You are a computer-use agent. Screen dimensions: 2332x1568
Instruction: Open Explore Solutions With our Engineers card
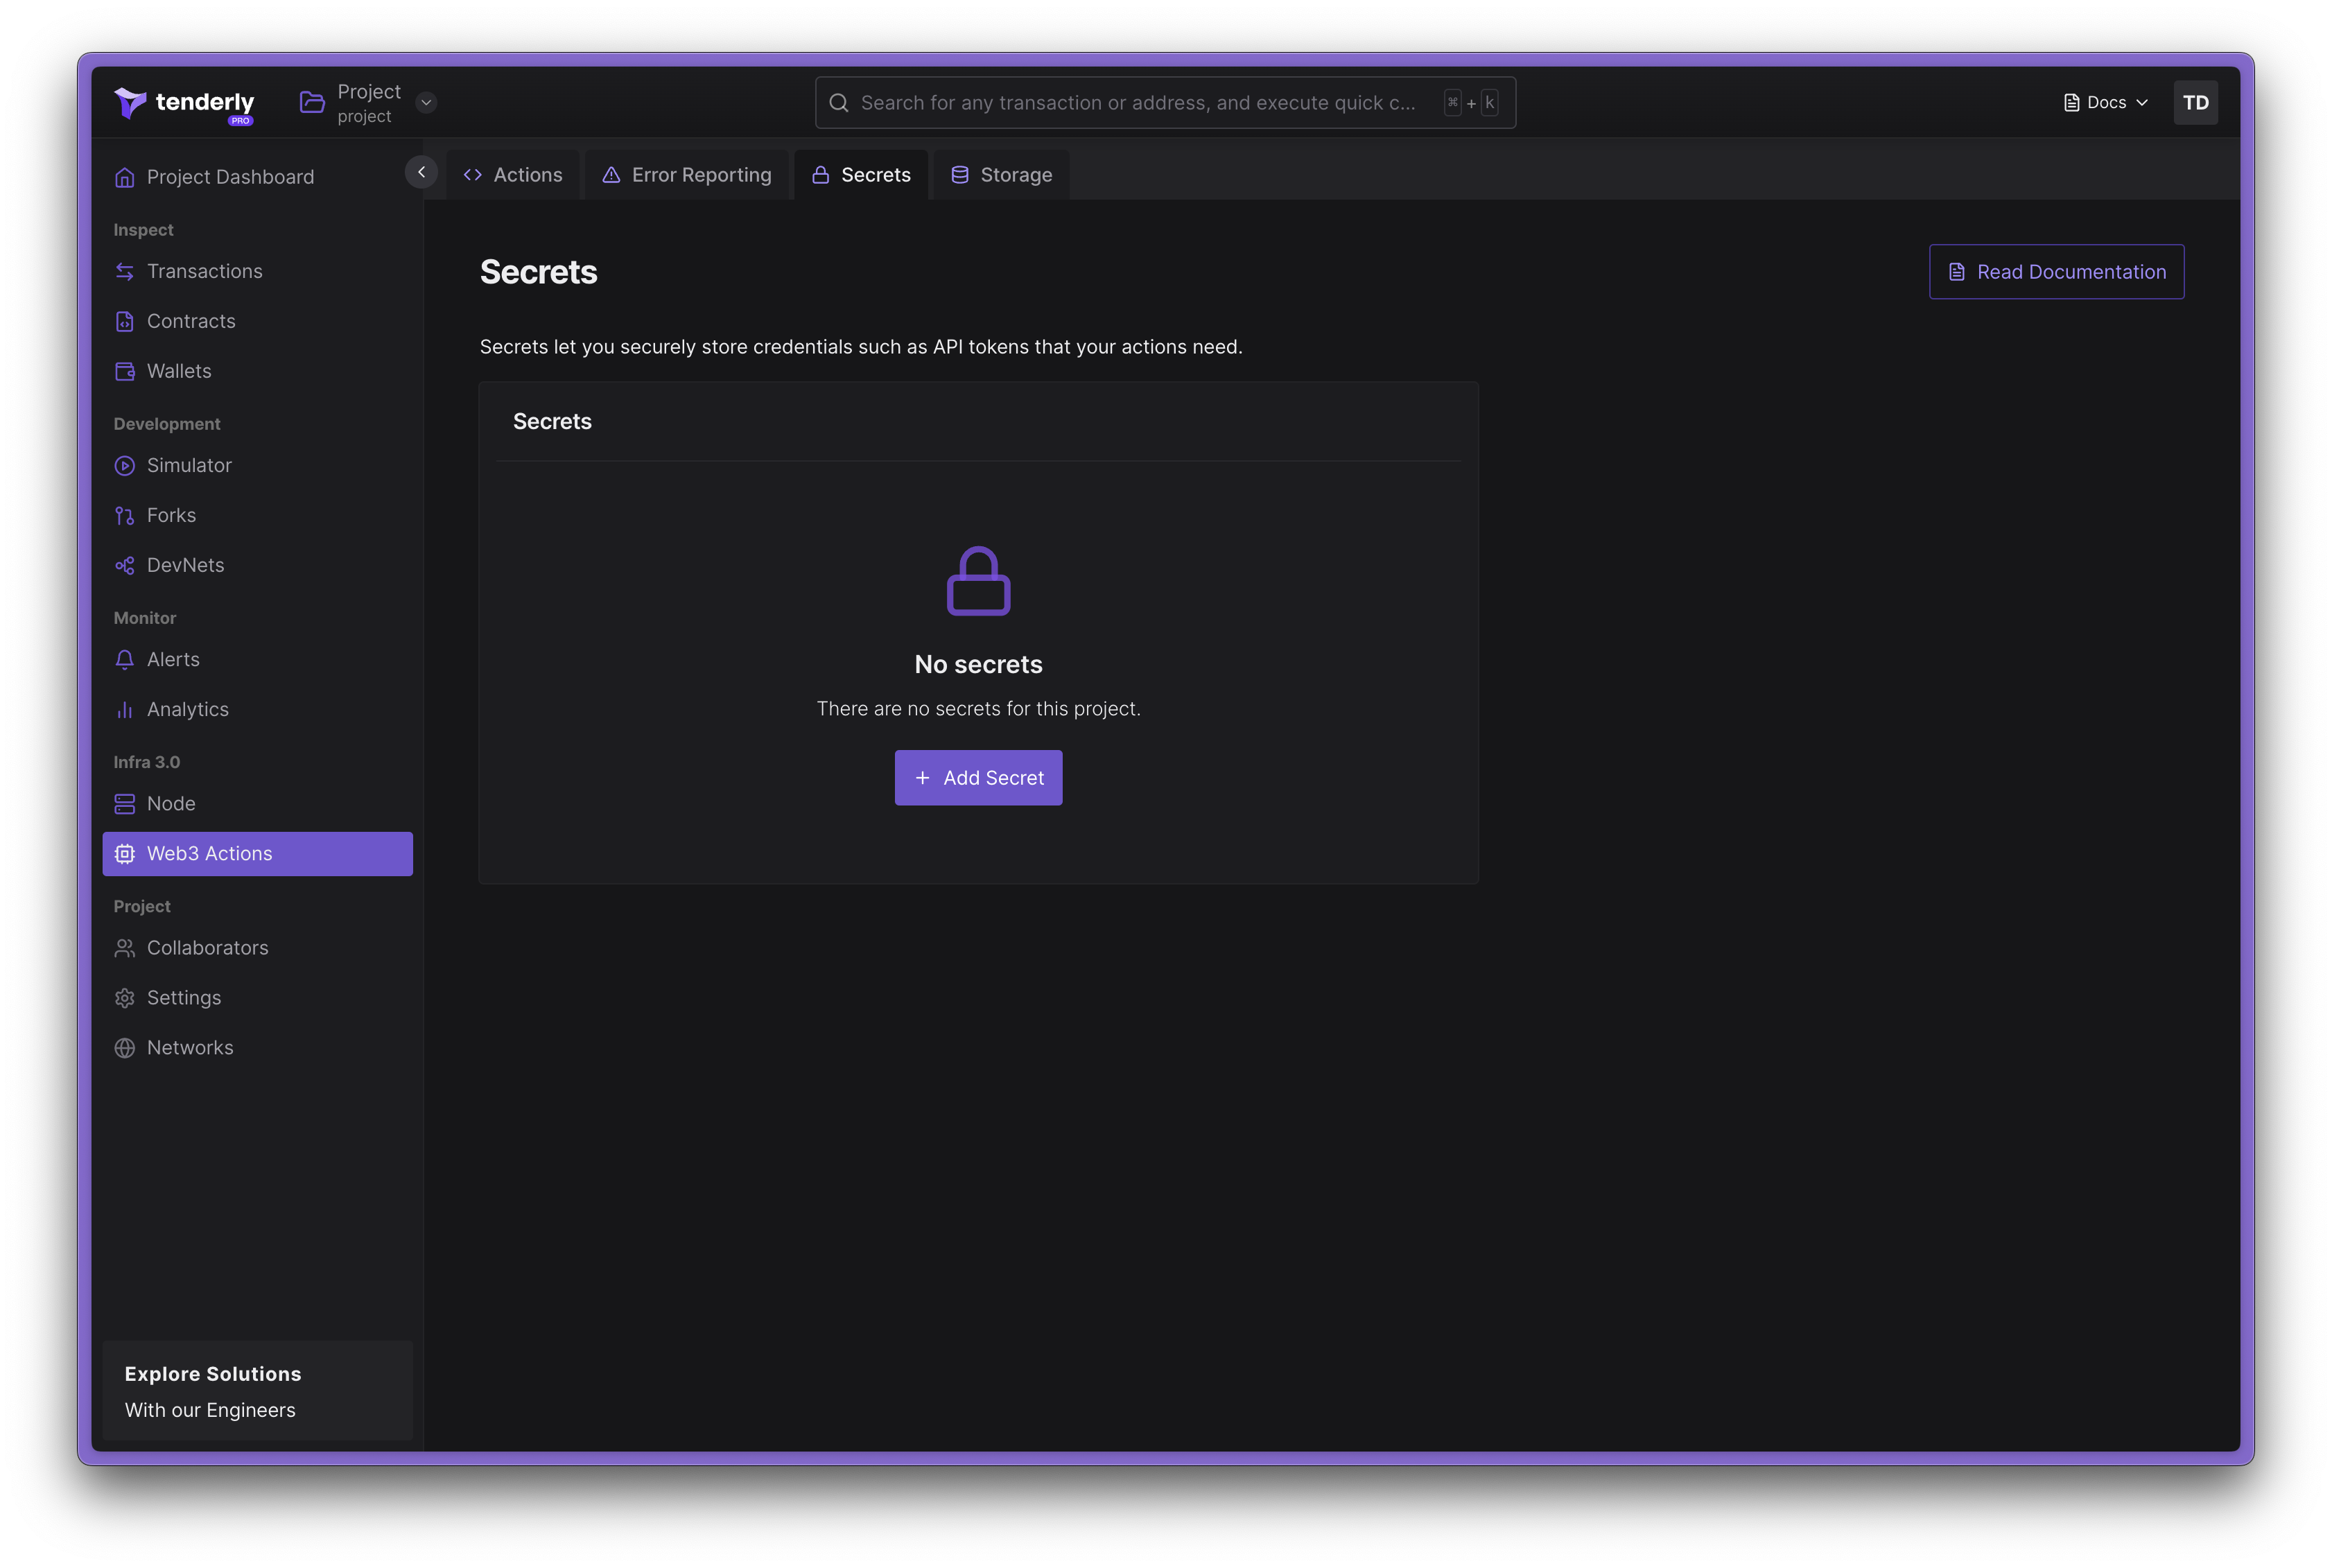[257, 1390]
